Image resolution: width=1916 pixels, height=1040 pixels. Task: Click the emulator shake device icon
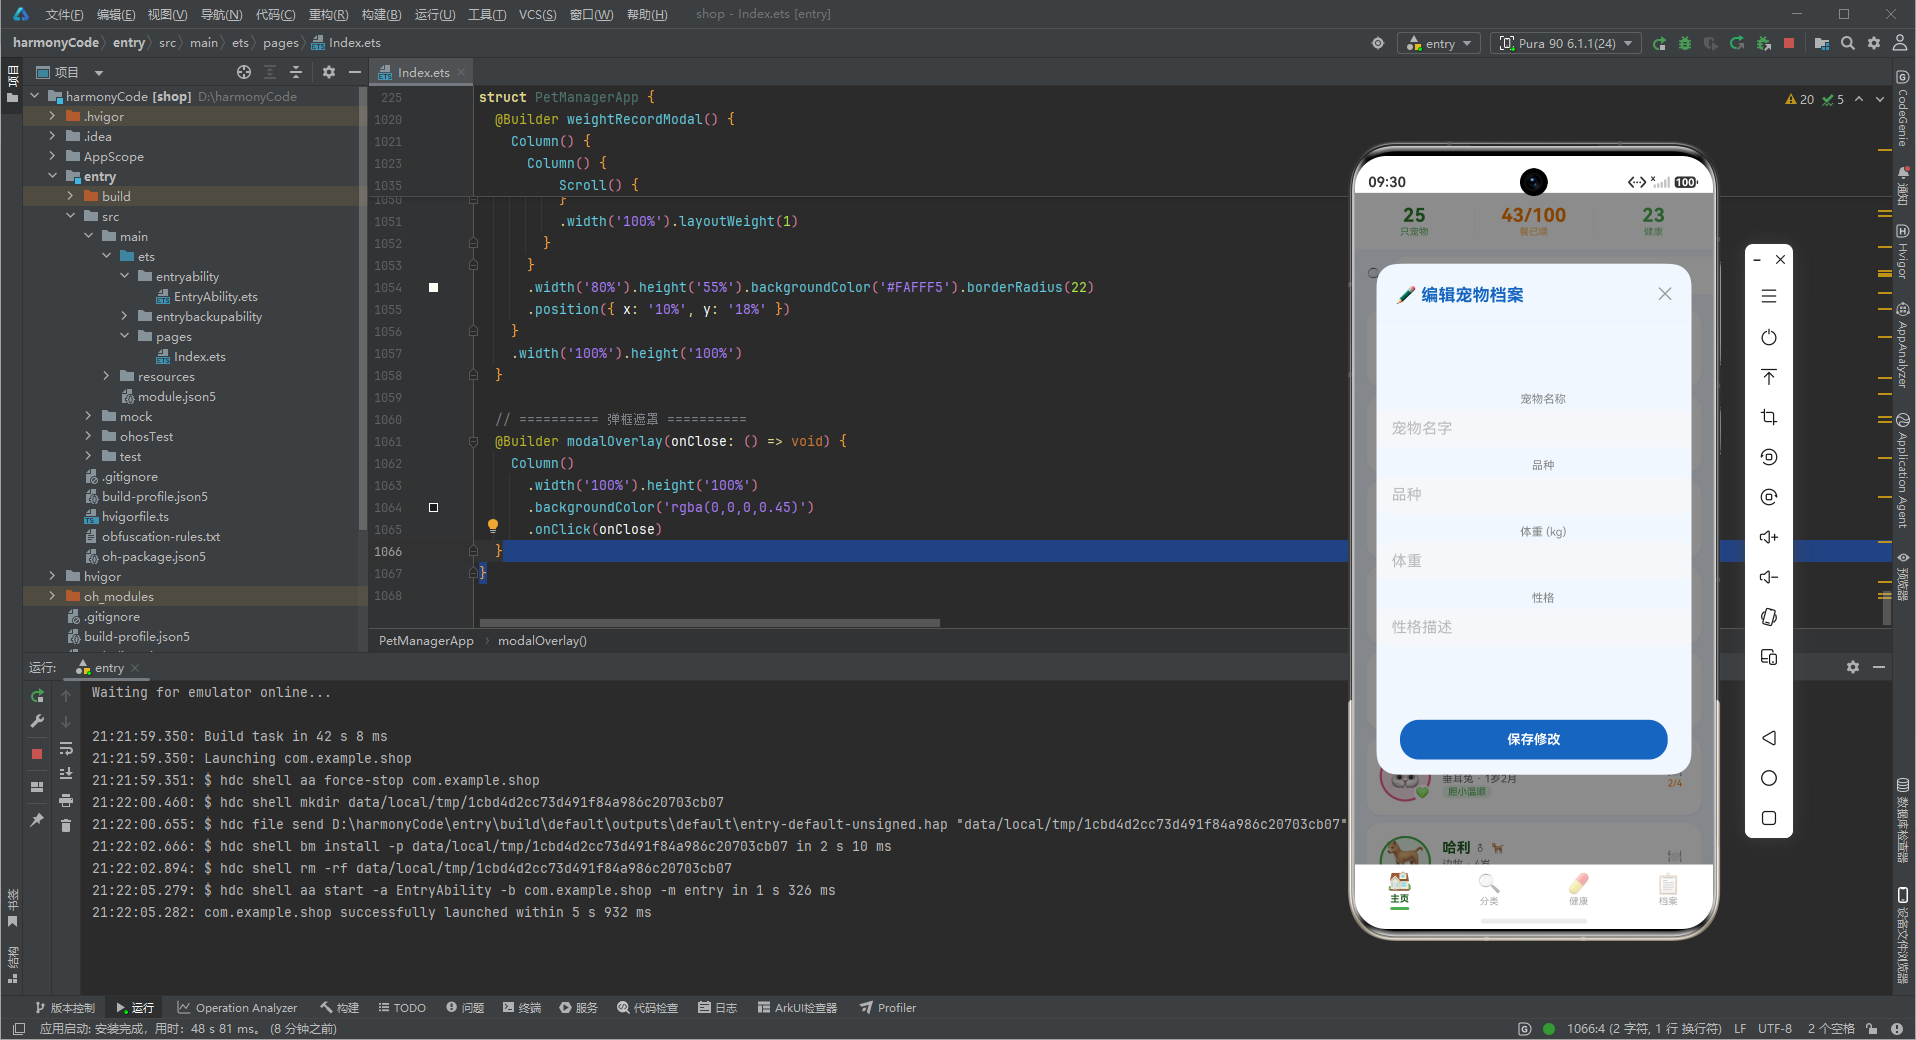coord(1768,617)
